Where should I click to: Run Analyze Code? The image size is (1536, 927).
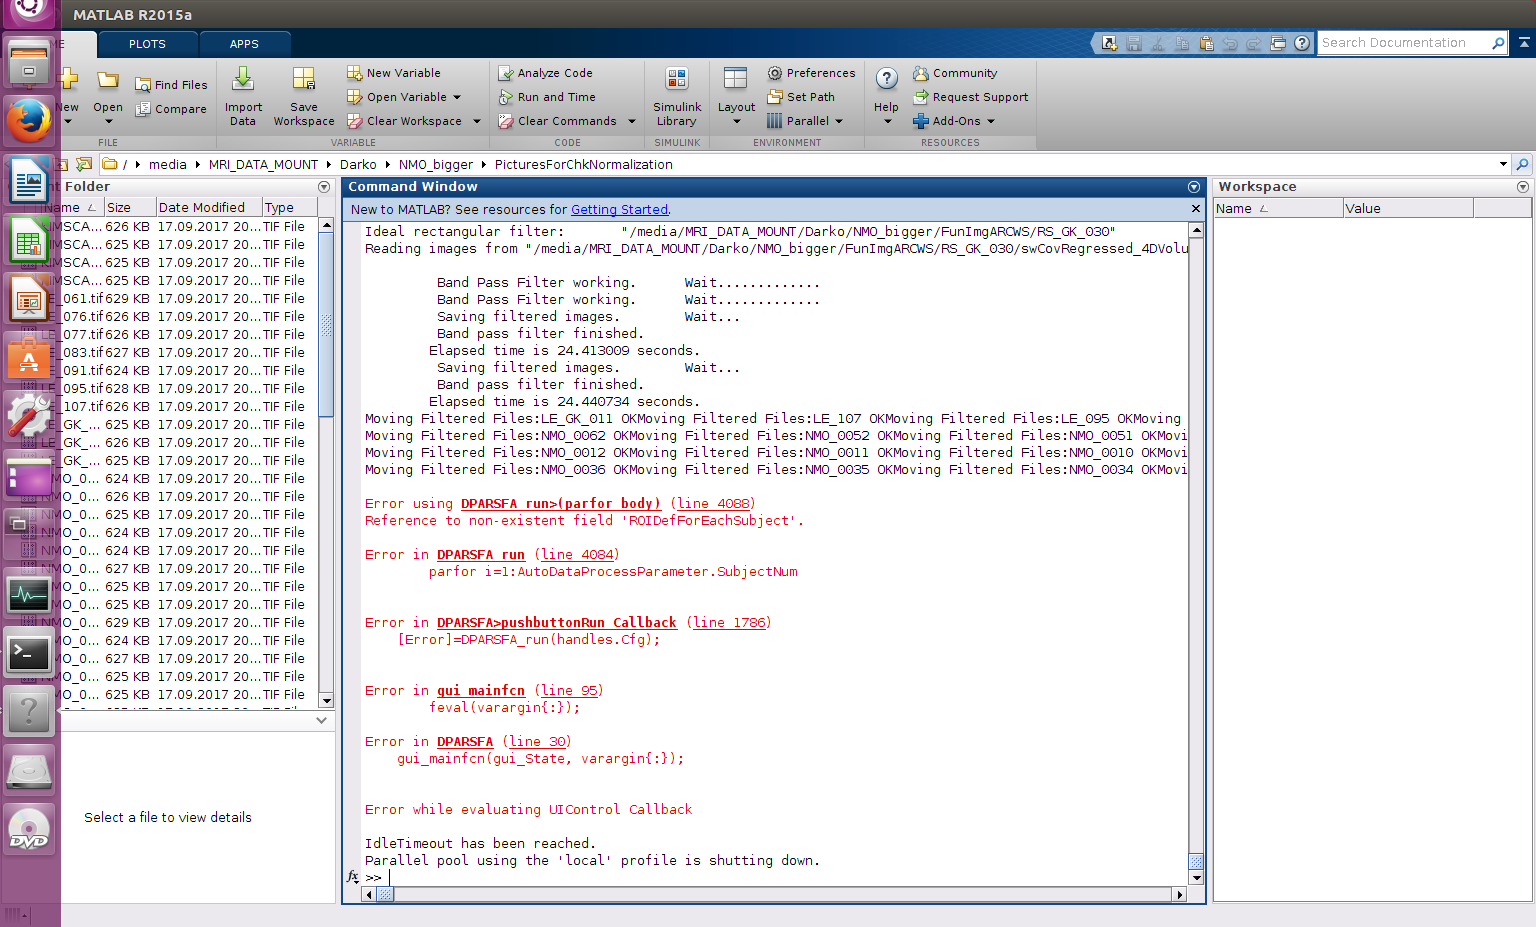pos(545,73)
